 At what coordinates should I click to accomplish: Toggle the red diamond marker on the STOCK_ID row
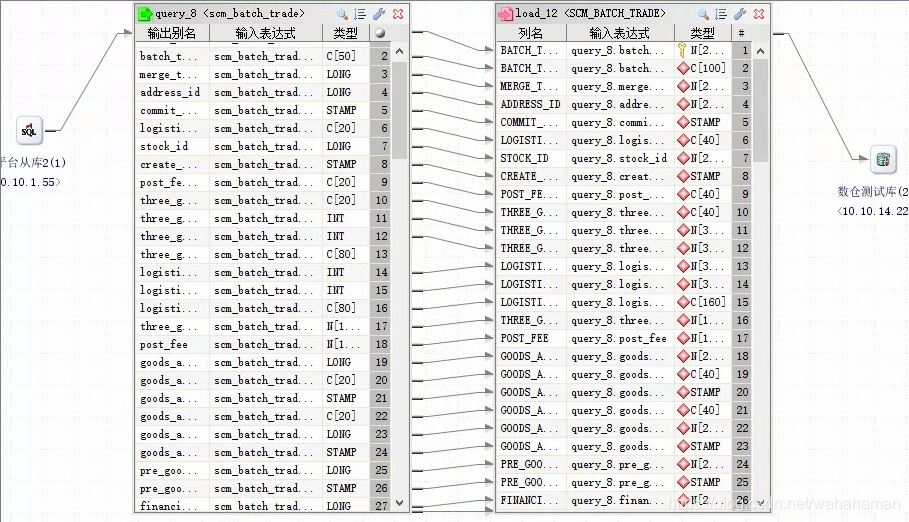tap(683, 158)
